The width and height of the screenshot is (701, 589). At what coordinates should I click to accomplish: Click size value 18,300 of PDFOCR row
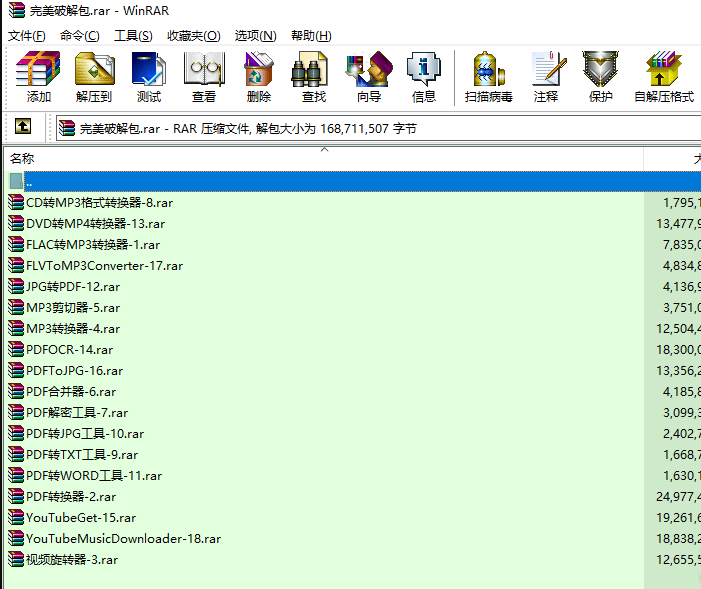point(678,350)
